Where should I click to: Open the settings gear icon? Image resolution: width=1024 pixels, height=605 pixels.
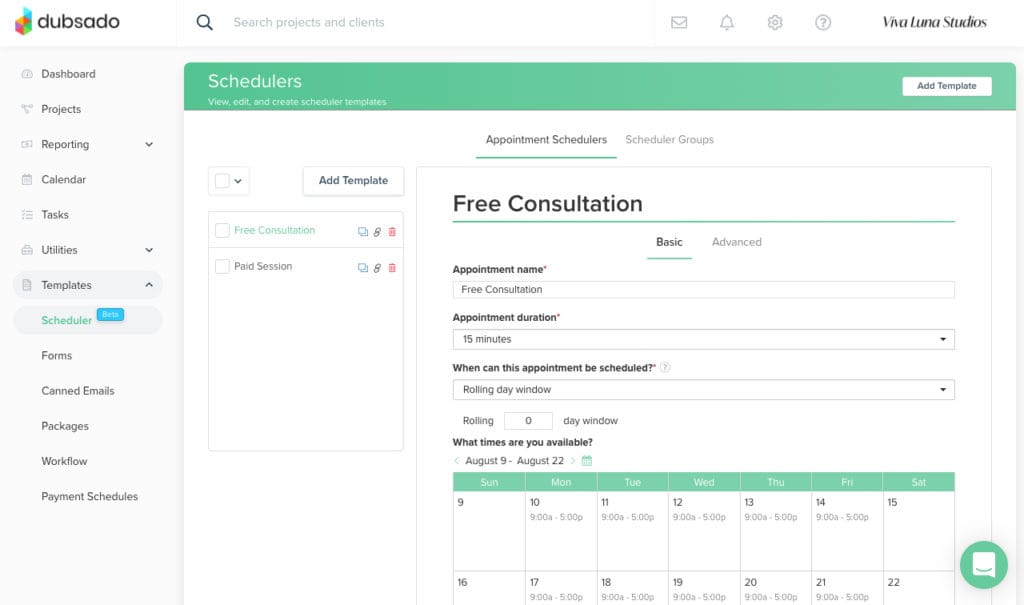775,22
